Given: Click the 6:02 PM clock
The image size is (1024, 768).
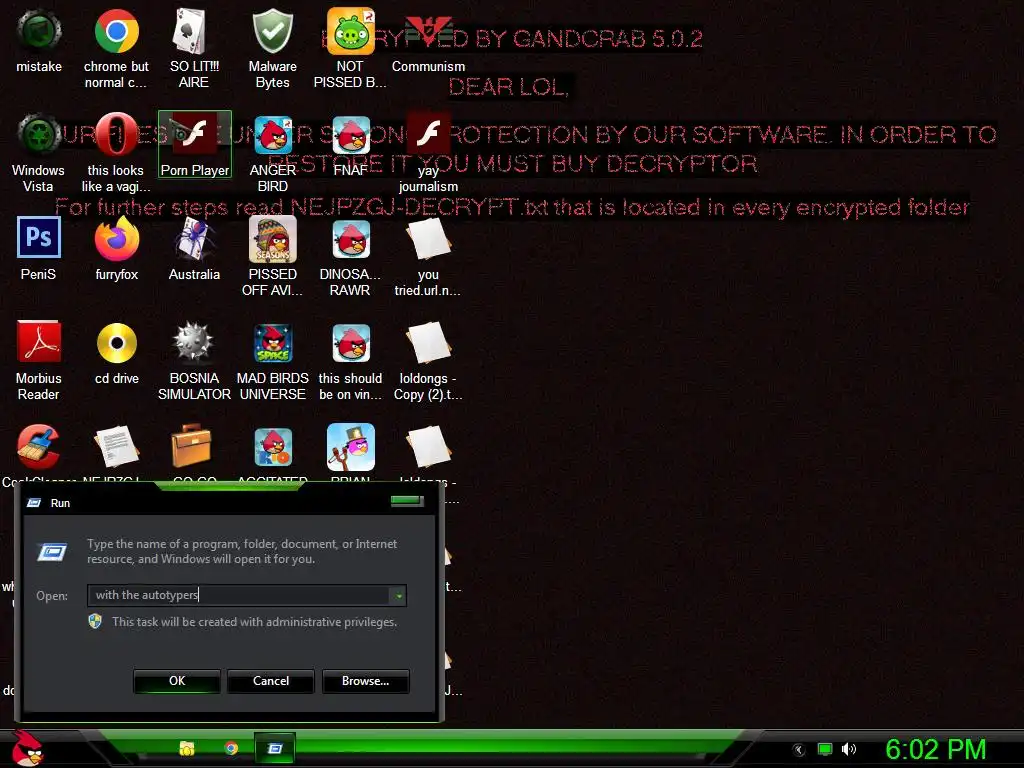Looking at the screenshot, I should click(935, 749).
